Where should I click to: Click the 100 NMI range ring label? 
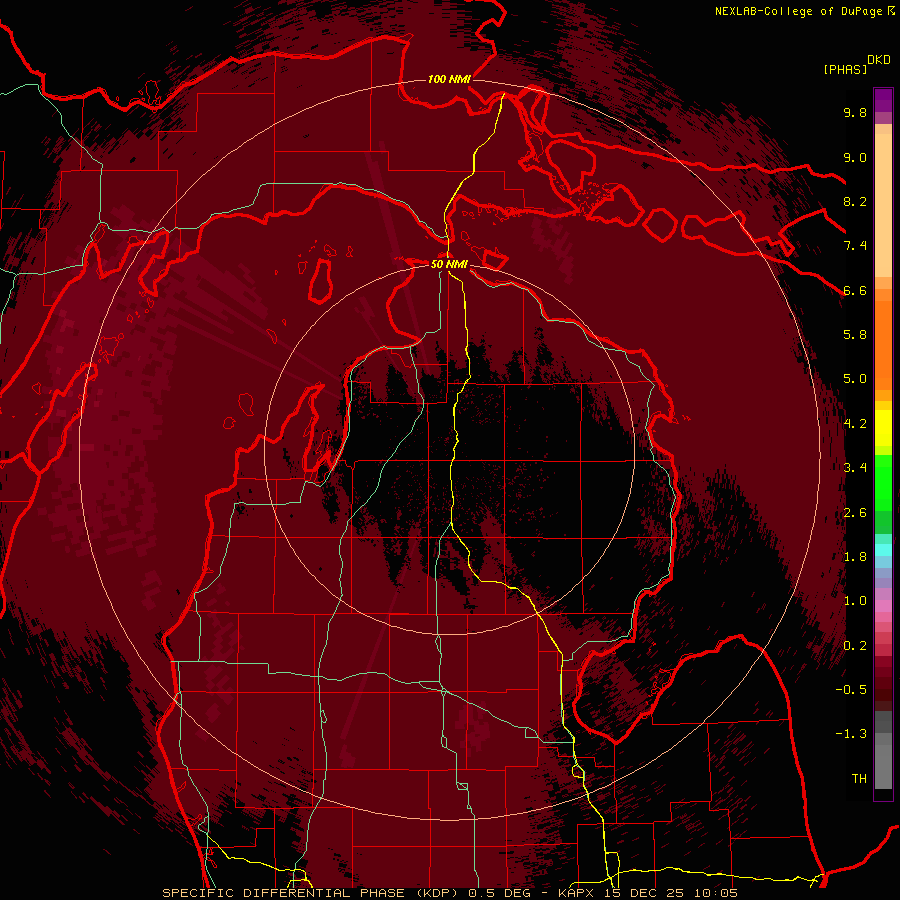click(449, 79)
